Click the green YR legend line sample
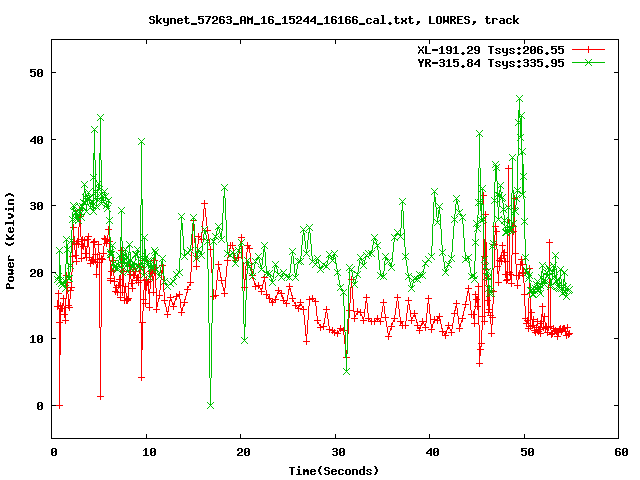This screenshot has height=480, width=640. [588, 62]
